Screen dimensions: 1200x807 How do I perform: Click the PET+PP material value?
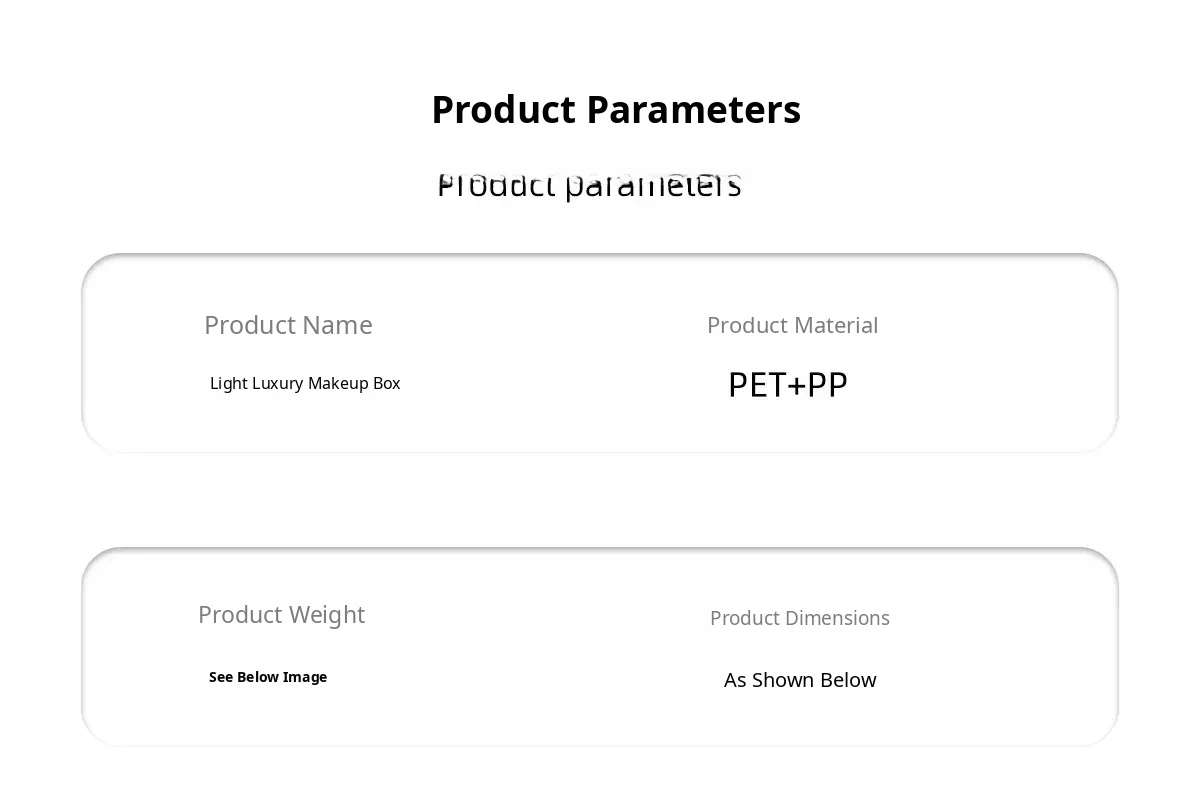pos(787,385)
